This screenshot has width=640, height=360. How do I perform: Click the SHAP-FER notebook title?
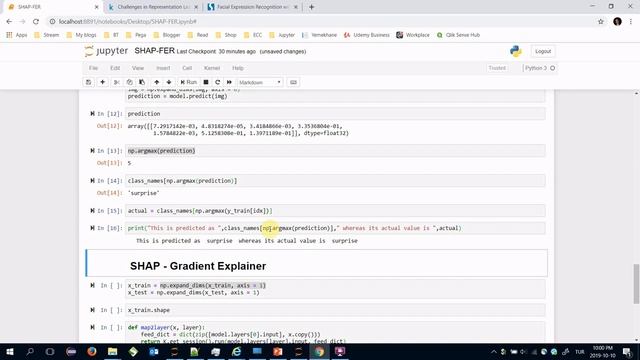[x=154, y=51]
